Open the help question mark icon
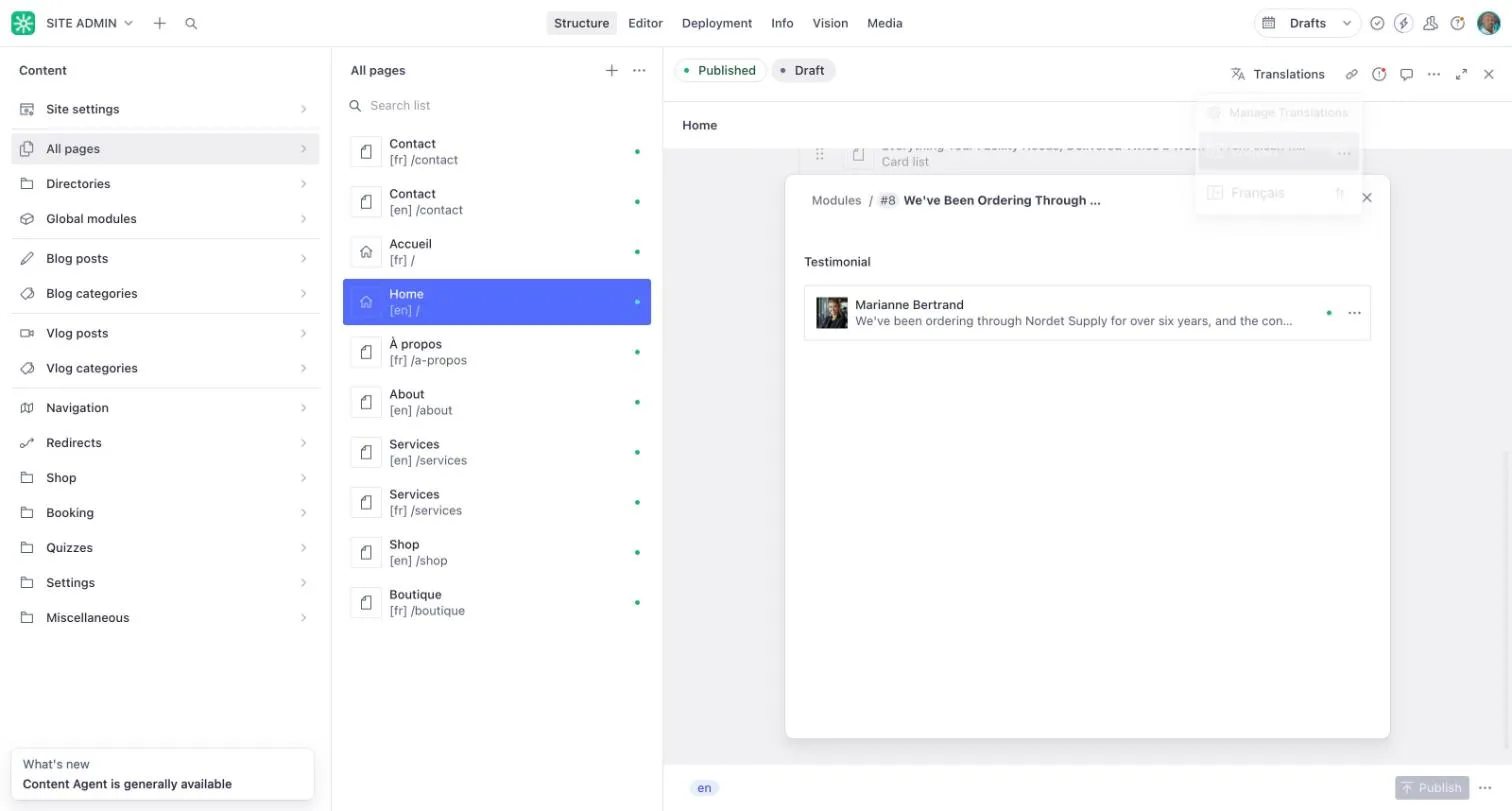This screenshot has height=811, width=1512. pos(1458,23)
